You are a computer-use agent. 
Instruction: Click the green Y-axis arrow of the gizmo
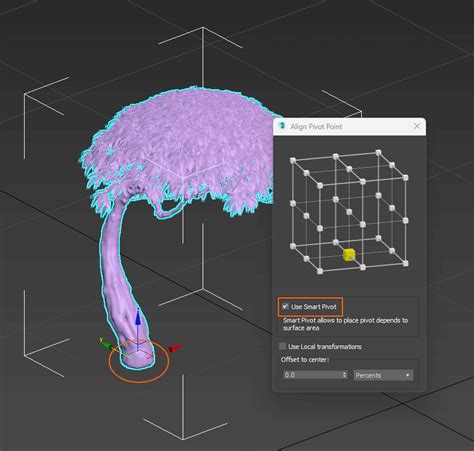[x=106, y=345]
